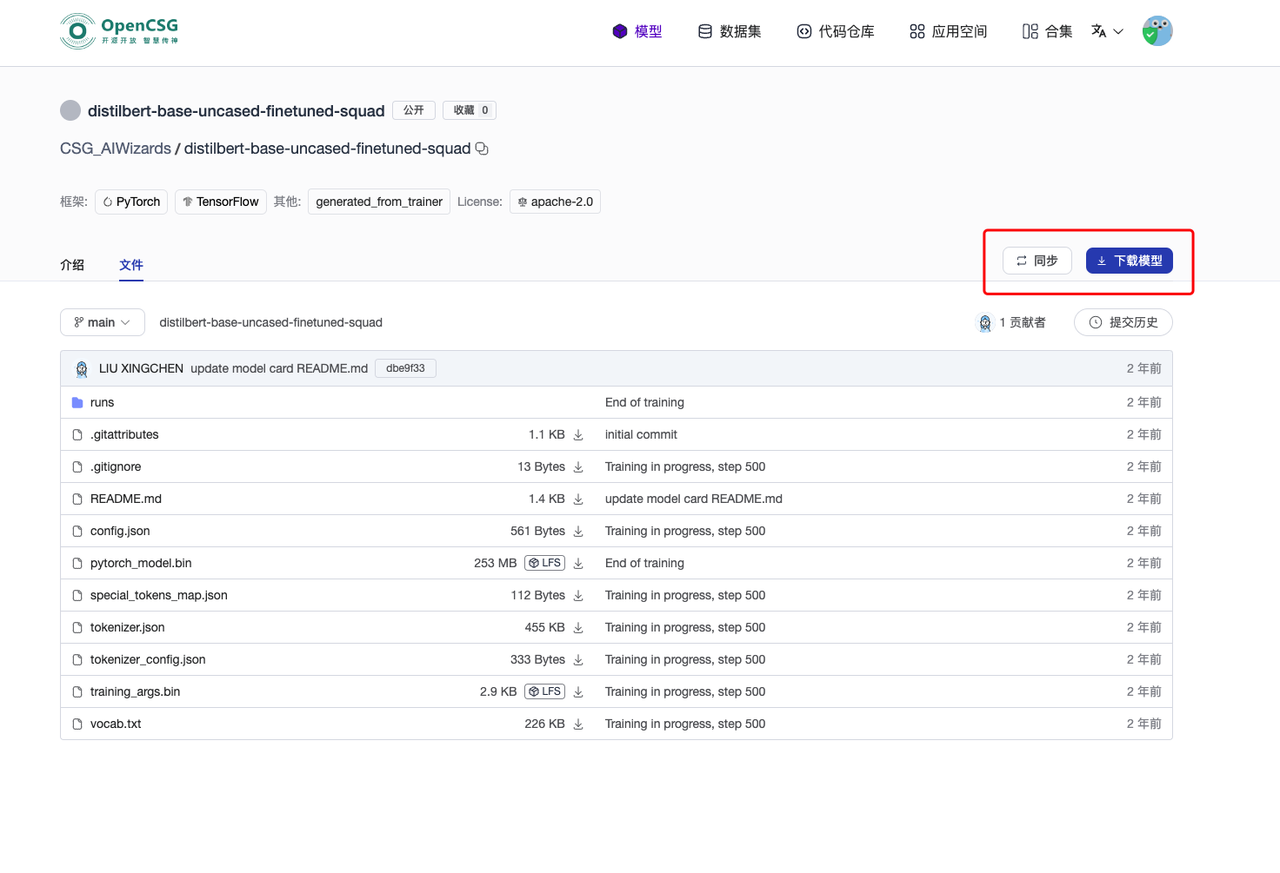Click the distilbert-base-uncased-finetuned-squad path breadcrumb
1280x873 pixels.
271,322
